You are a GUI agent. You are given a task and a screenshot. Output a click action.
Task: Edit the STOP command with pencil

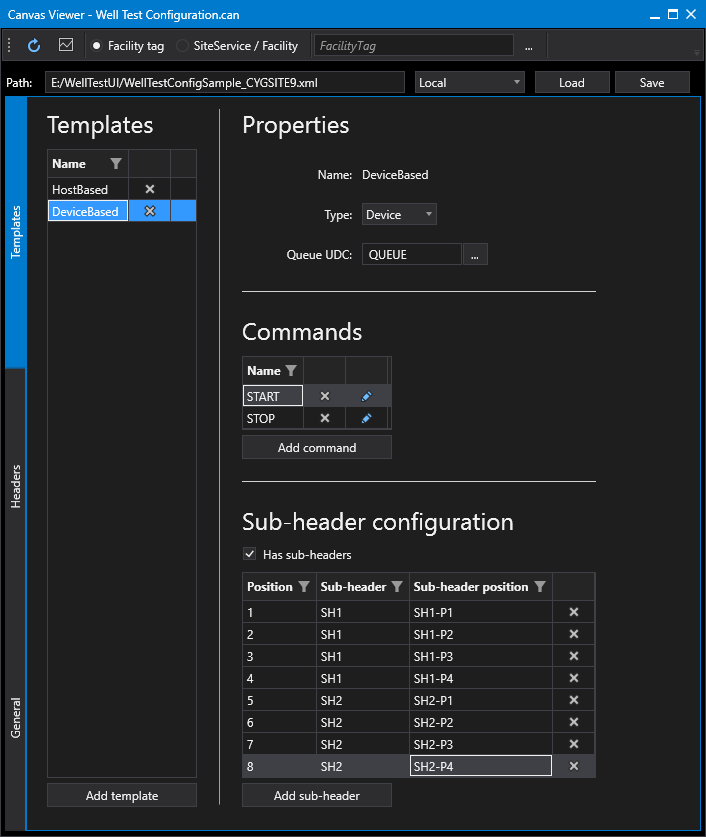[x=367, y=418]
